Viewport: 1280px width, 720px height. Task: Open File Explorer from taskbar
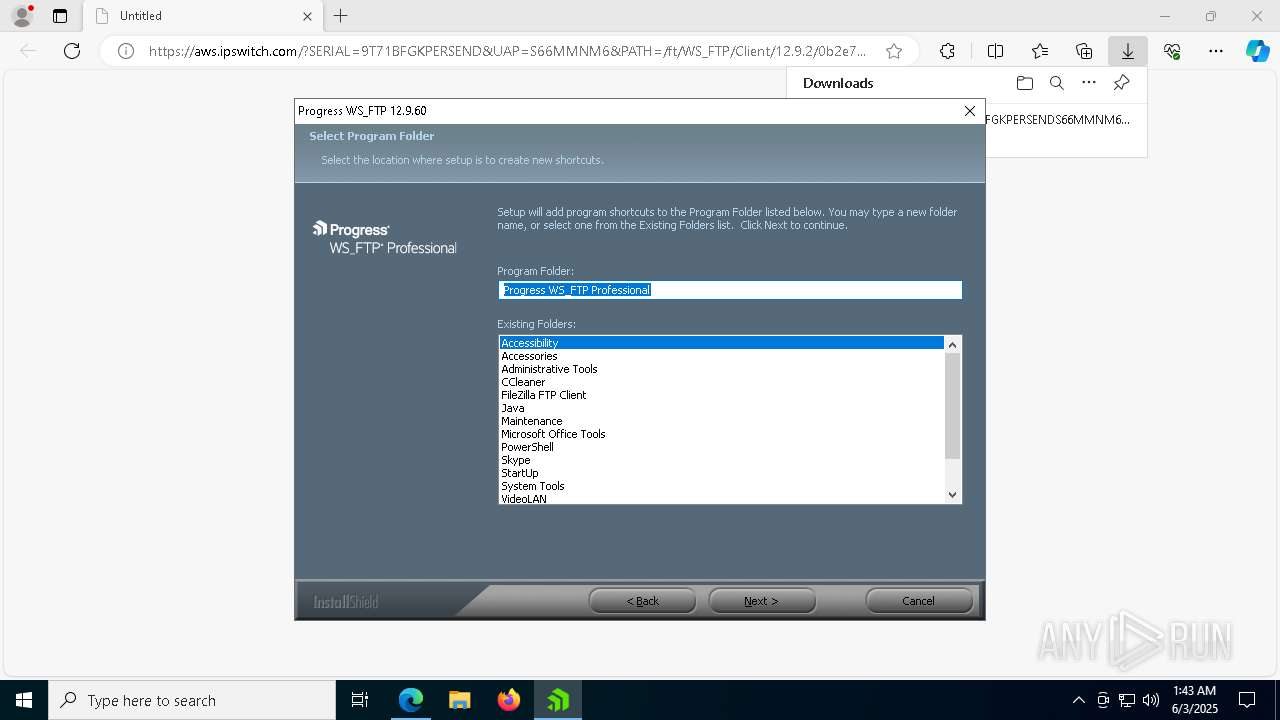coord(460,700)
